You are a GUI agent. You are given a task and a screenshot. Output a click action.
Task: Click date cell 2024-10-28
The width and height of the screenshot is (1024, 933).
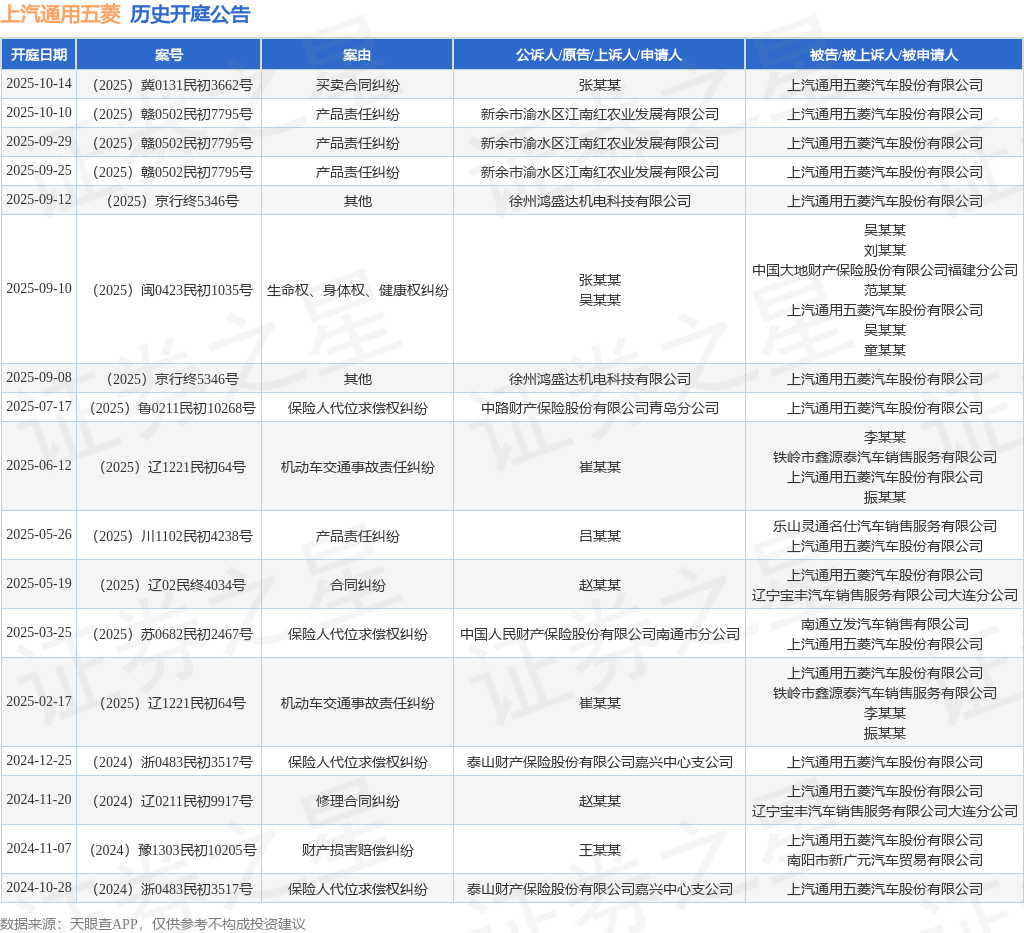pos(39,887)
